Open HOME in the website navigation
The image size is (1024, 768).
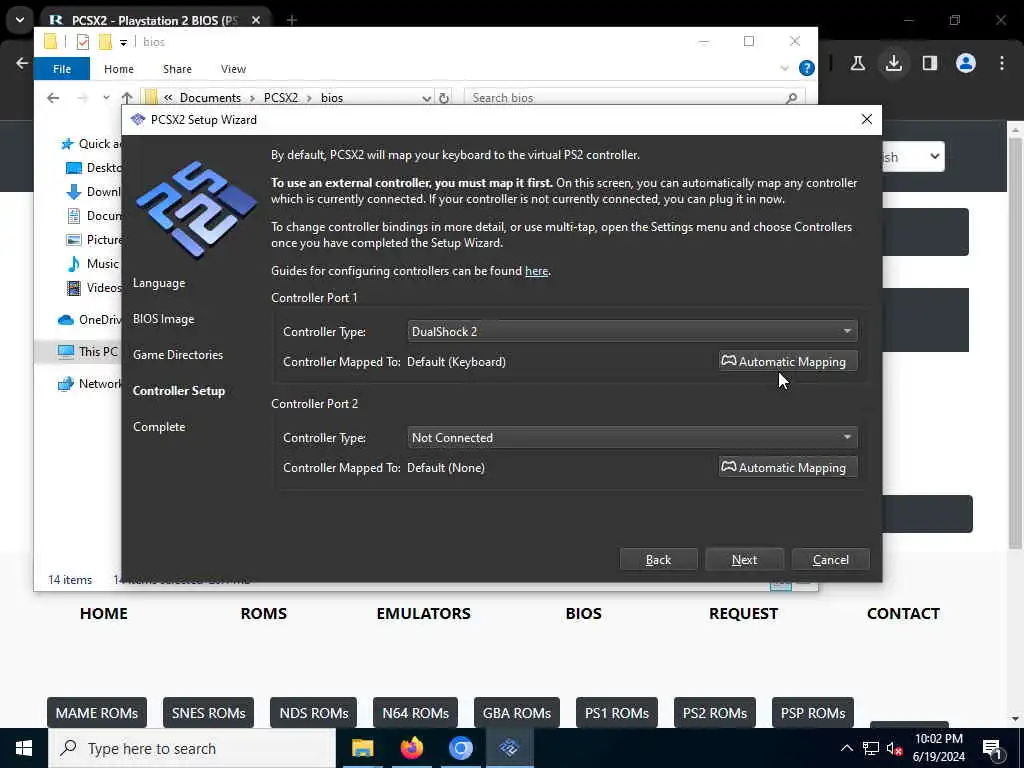click(x=104, y=614)
